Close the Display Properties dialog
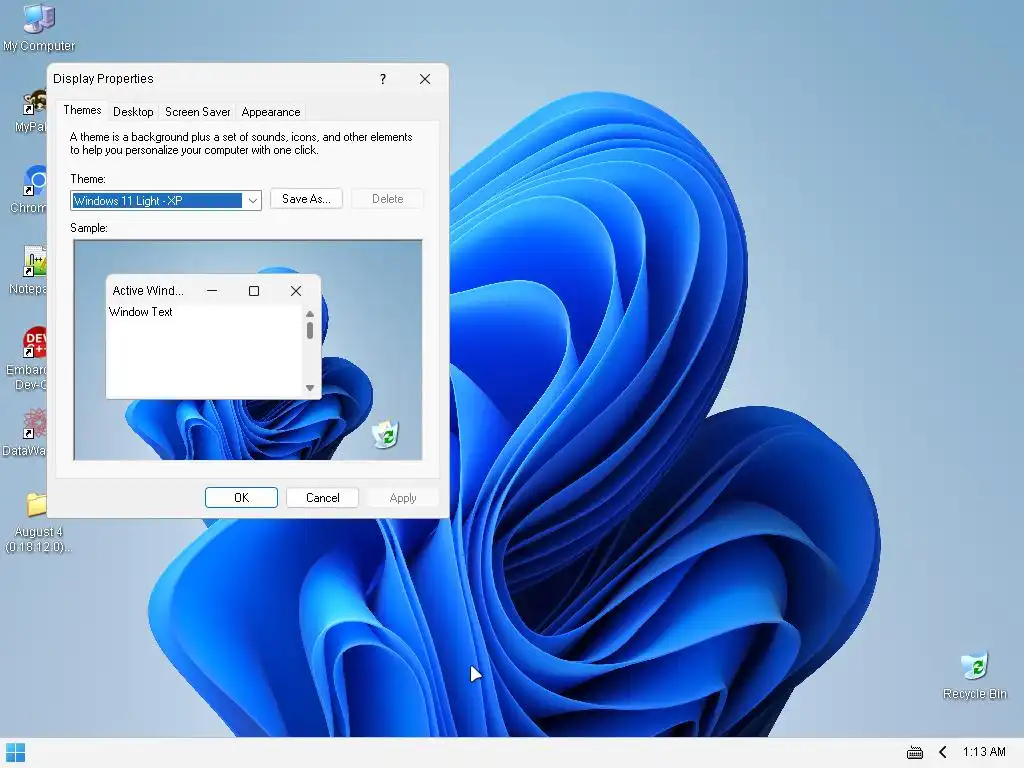Viewport: 1024px width, 768px height. point(424,79)
